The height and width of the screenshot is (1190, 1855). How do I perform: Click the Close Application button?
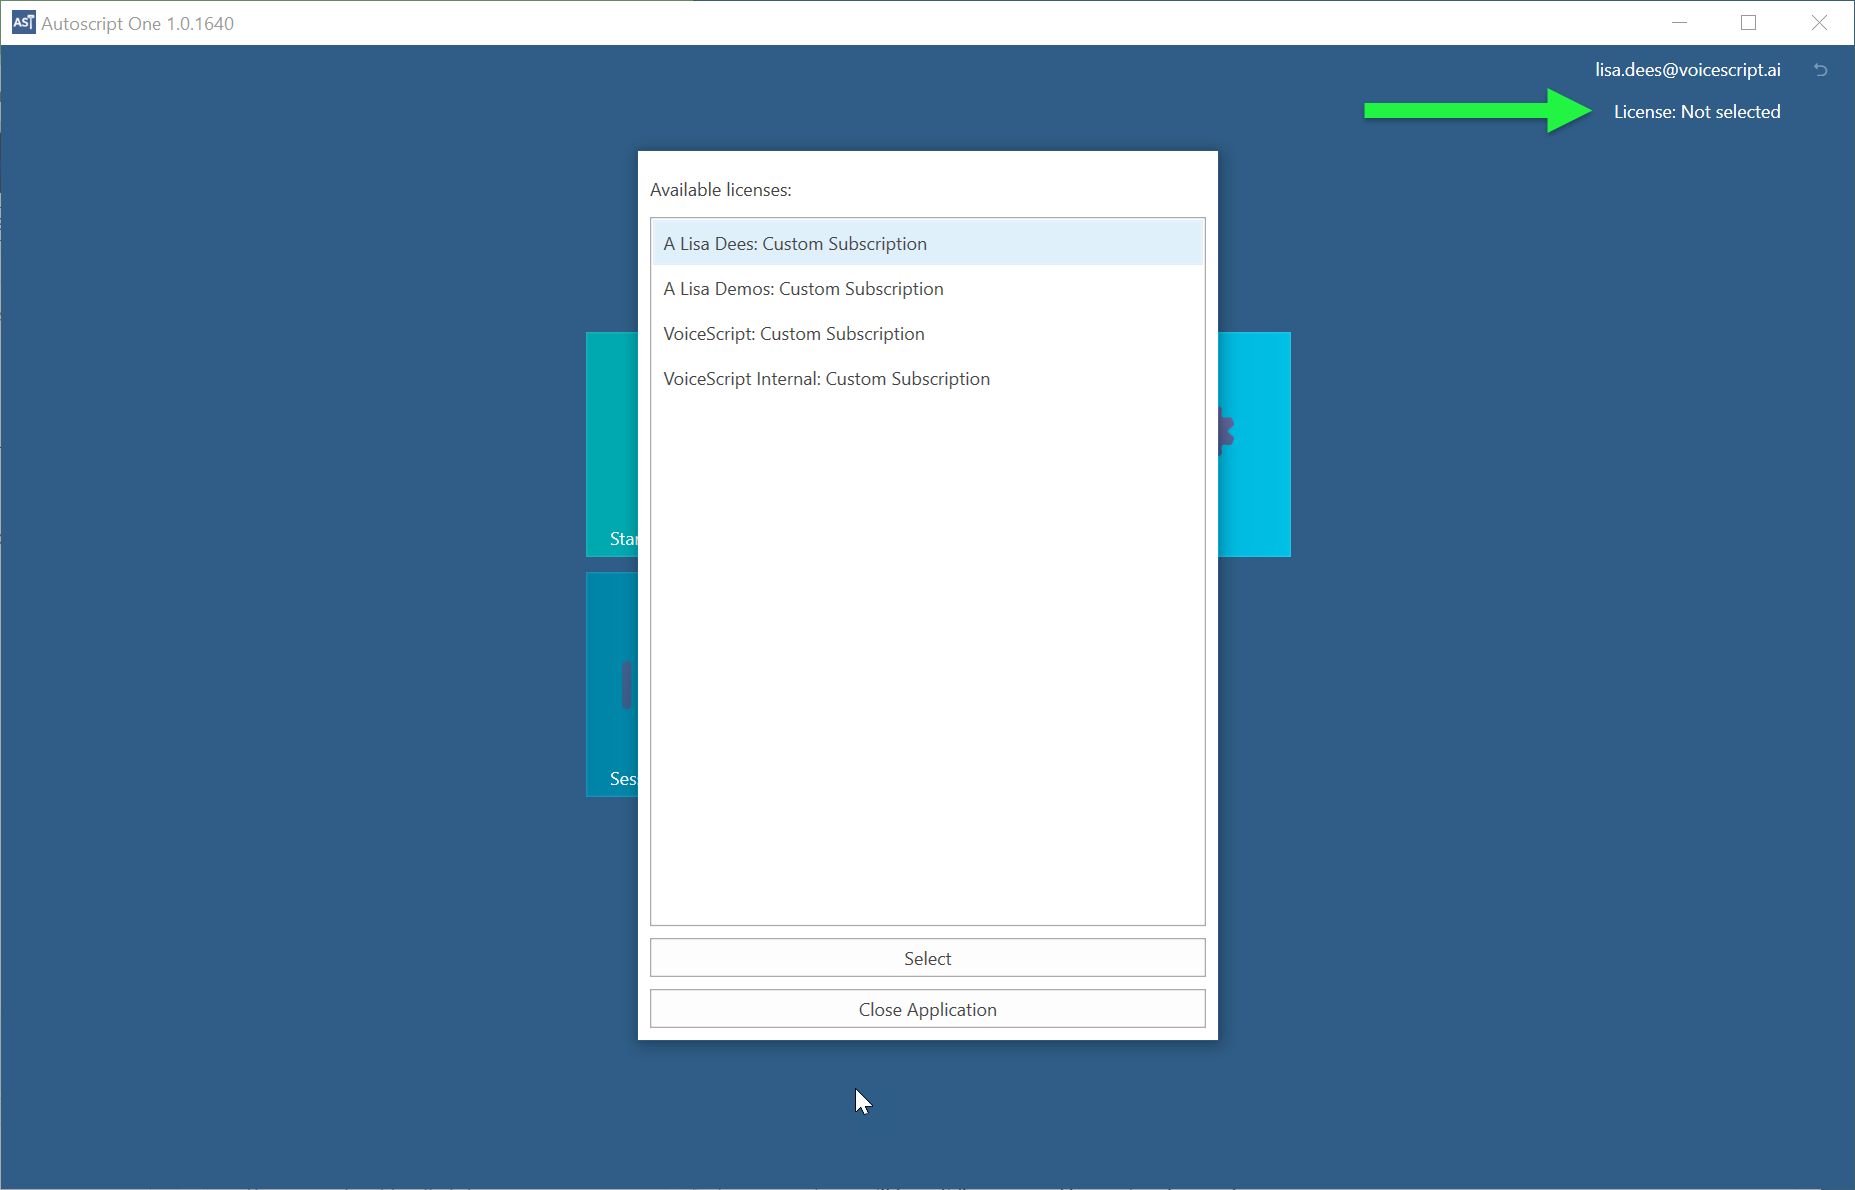pos(927,1009)
